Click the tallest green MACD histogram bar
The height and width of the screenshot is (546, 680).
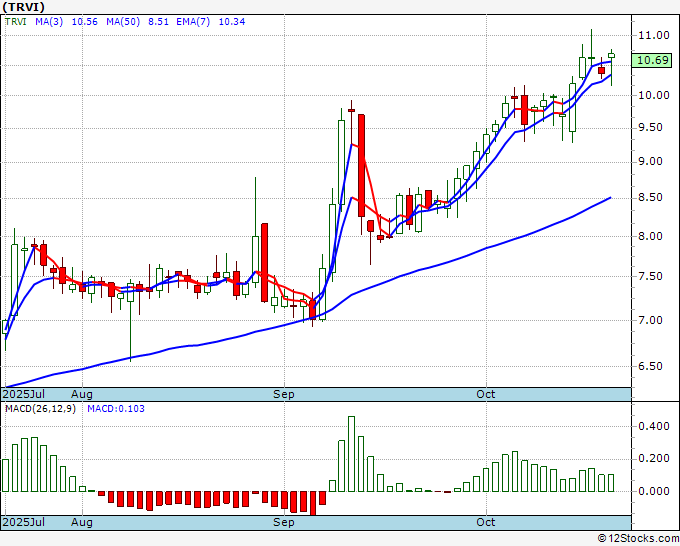coord(351,454)
